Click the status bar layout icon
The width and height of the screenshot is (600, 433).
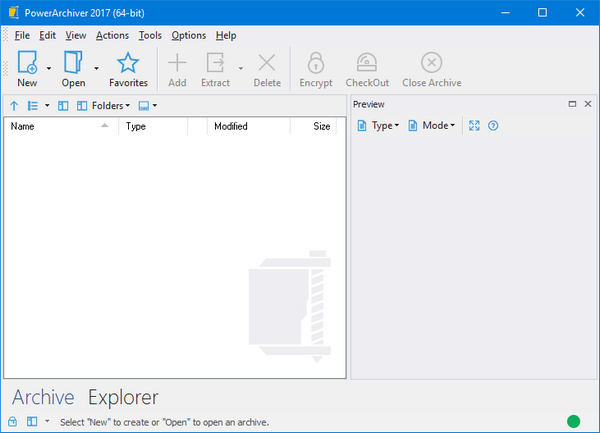point(32,422)
